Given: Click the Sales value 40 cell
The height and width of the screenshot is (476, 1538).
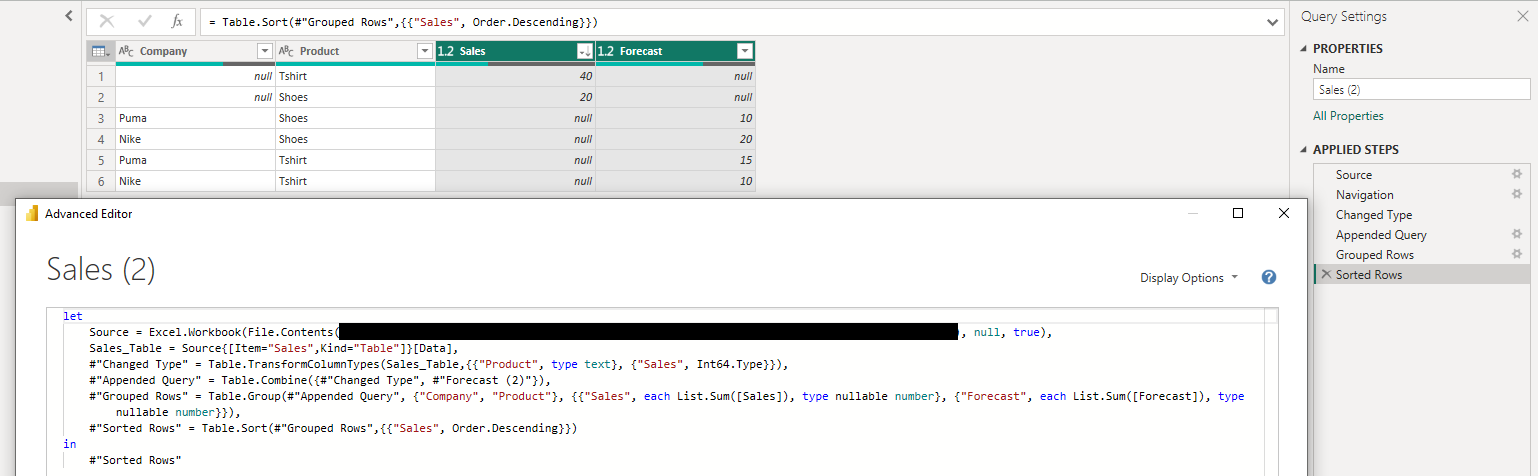Looking at the screenshot, I should (515, 76).
